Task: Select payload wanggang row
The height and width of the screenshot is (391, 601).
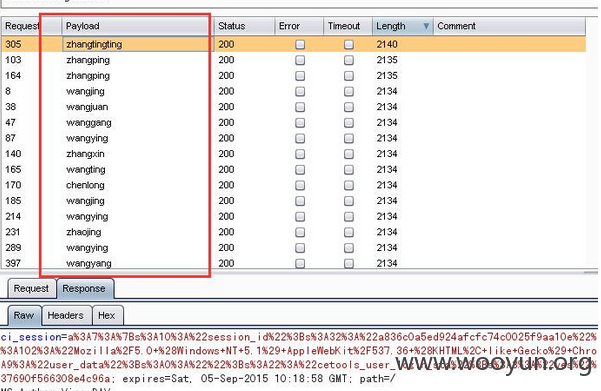Action: [89, 123]
